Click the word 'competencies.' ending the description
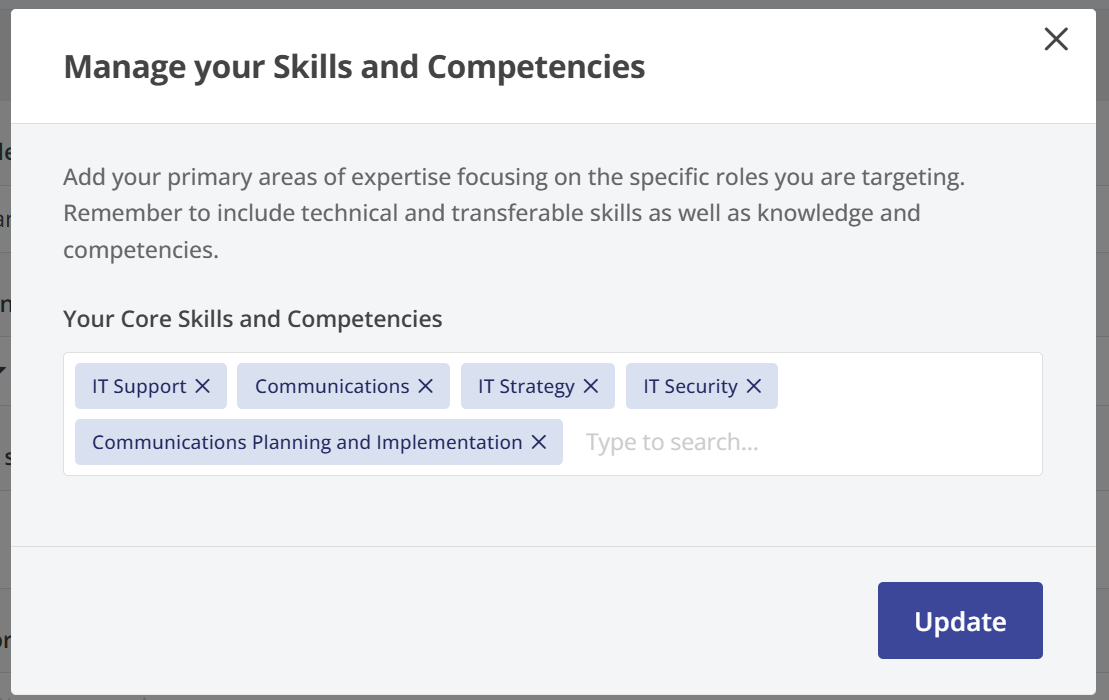 (x=141, y=250)
